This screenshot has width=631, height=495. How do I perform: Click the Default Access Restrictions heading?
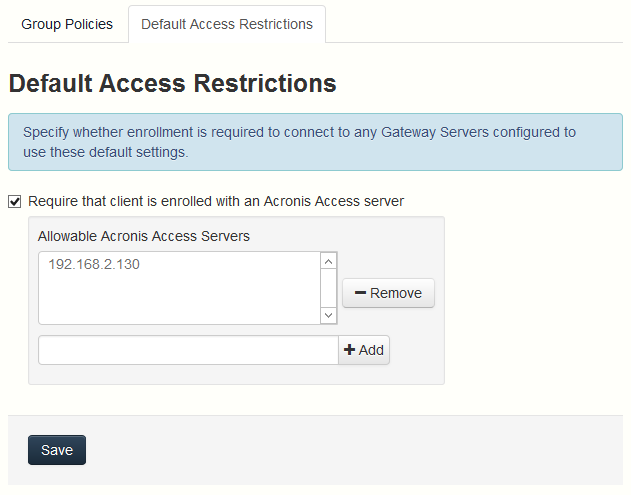(173, 83)
